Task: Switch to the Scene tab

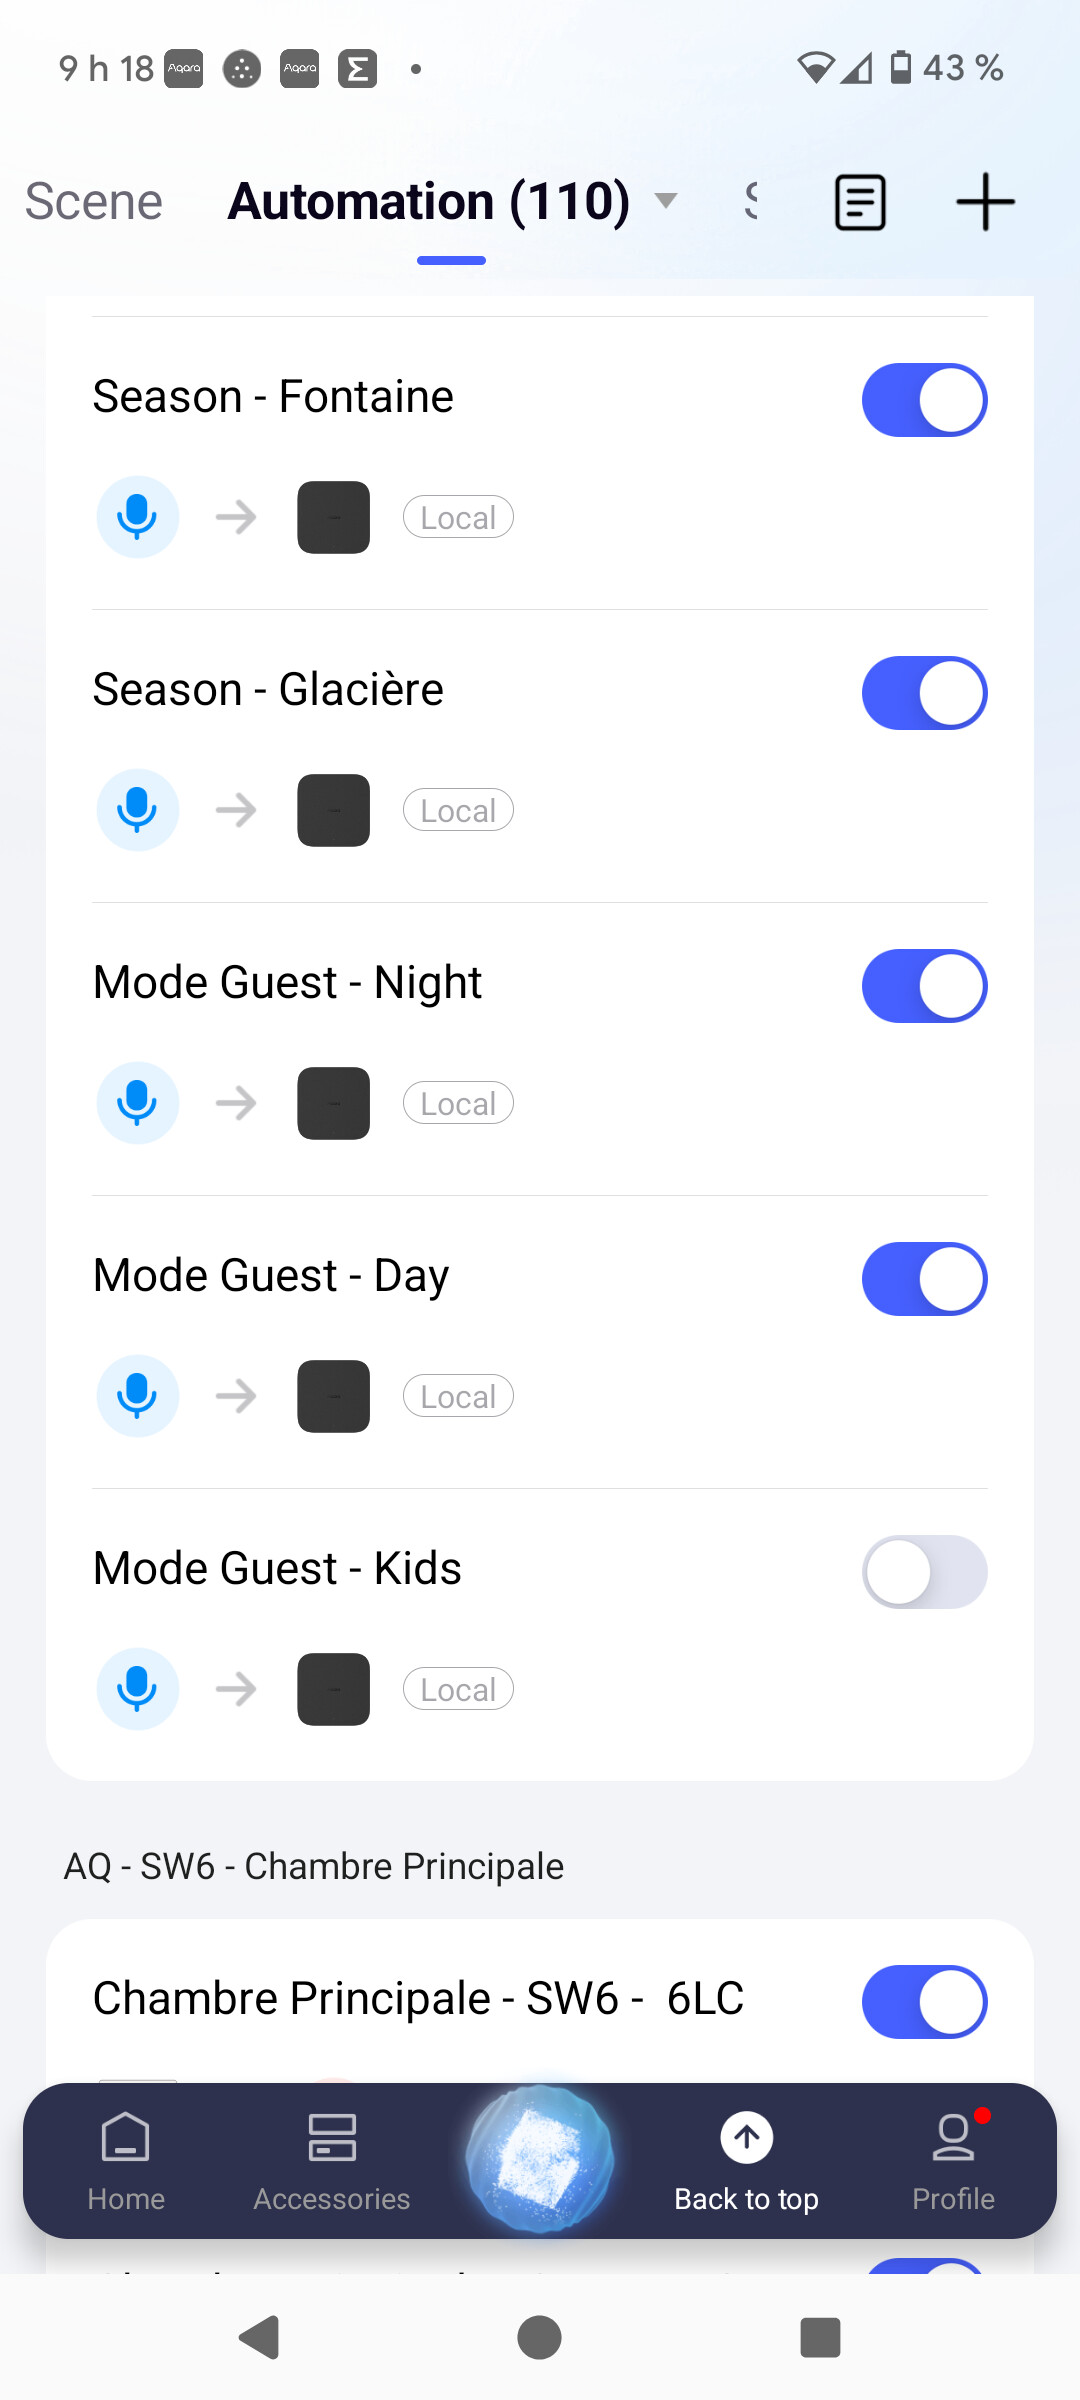Action: (x=94, y=202)
